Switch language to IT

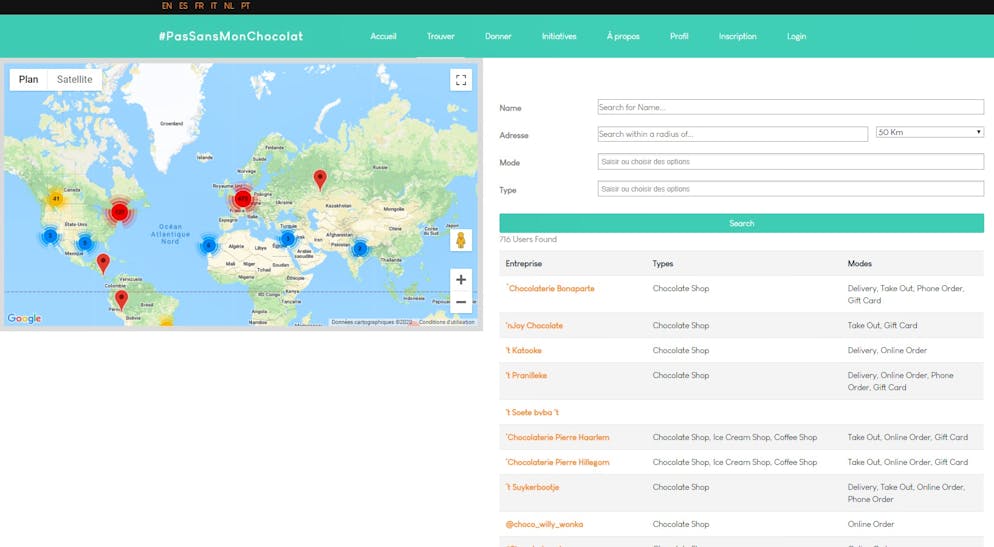[x=214, y=6]
